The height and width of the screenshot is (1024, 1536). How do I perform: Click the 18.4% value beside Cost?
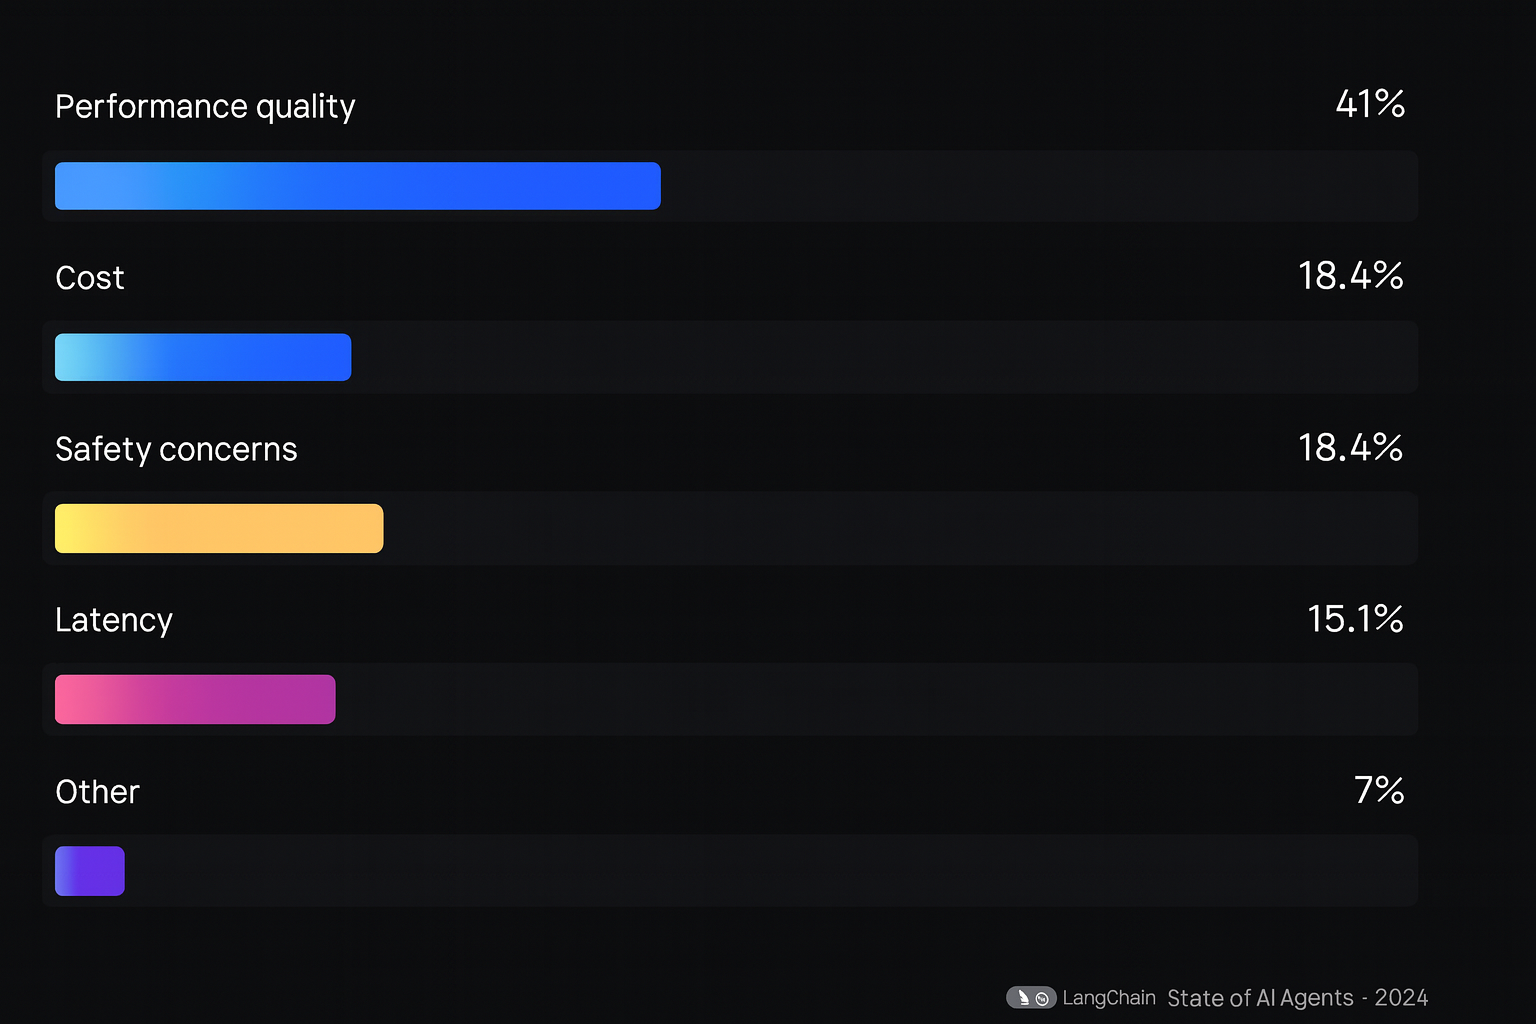(x=1351, y=276)
